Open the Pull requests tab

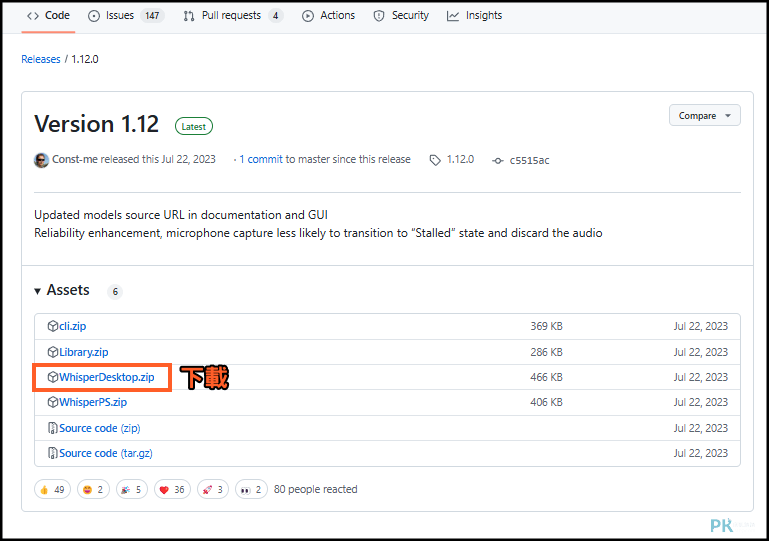pos(233,16)
